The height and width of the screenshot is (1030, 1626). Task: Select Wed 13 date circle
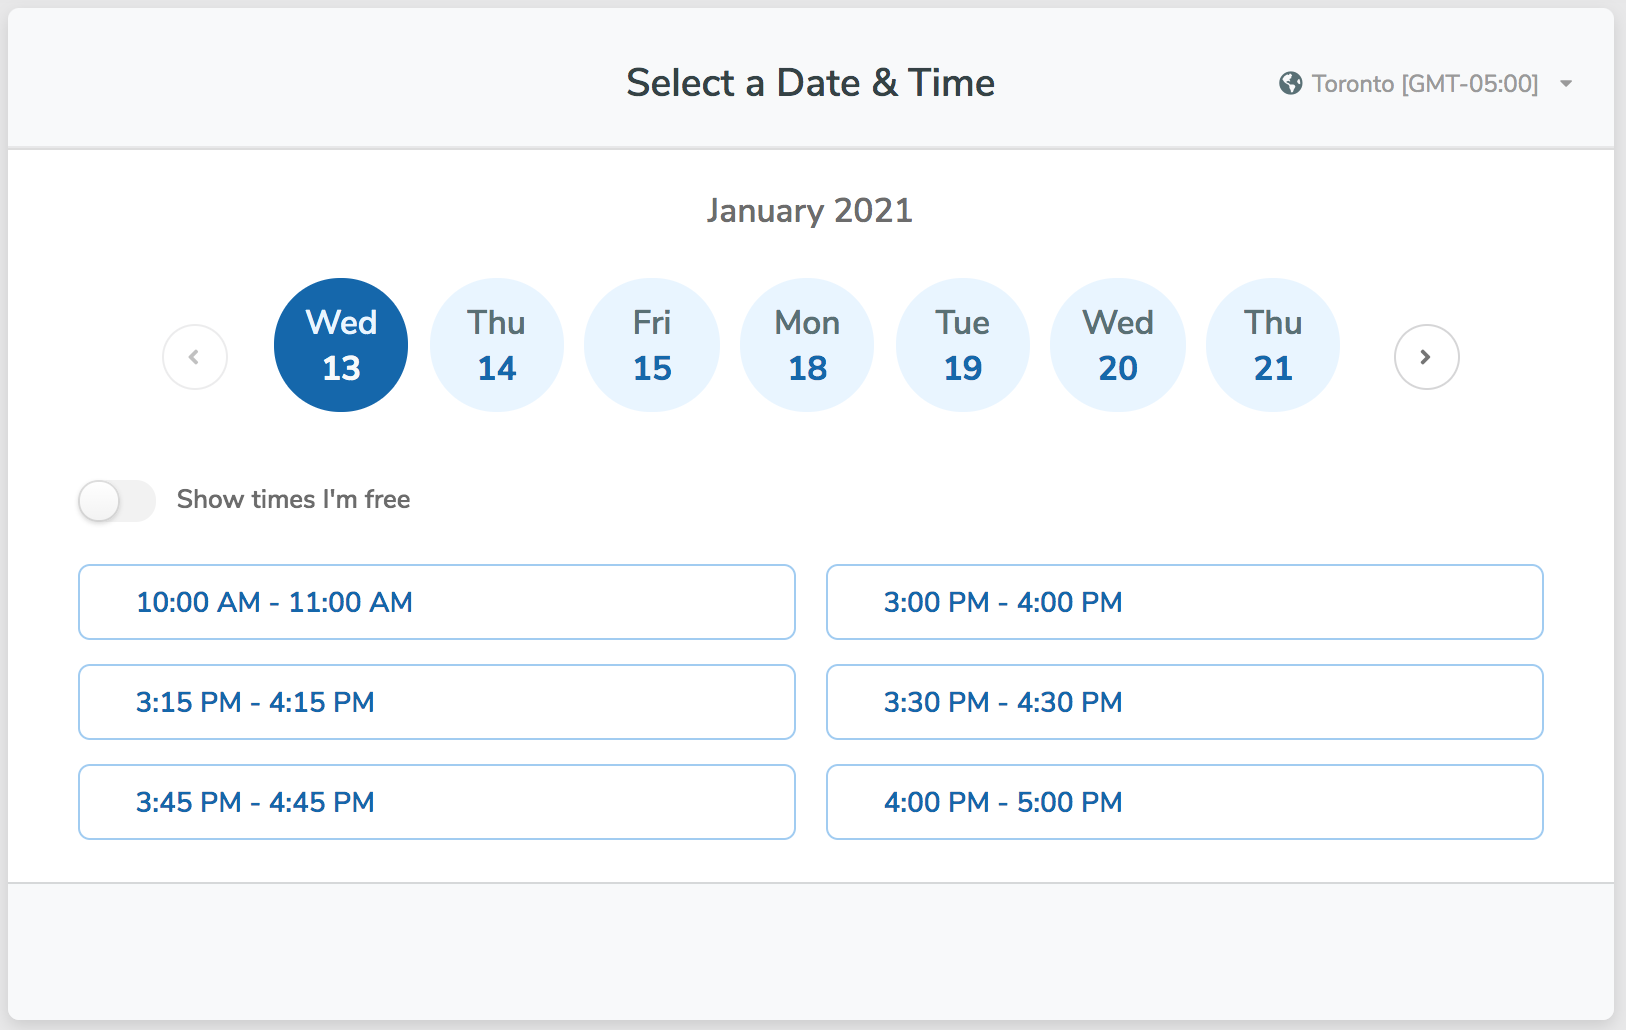[x=341, y=345]
